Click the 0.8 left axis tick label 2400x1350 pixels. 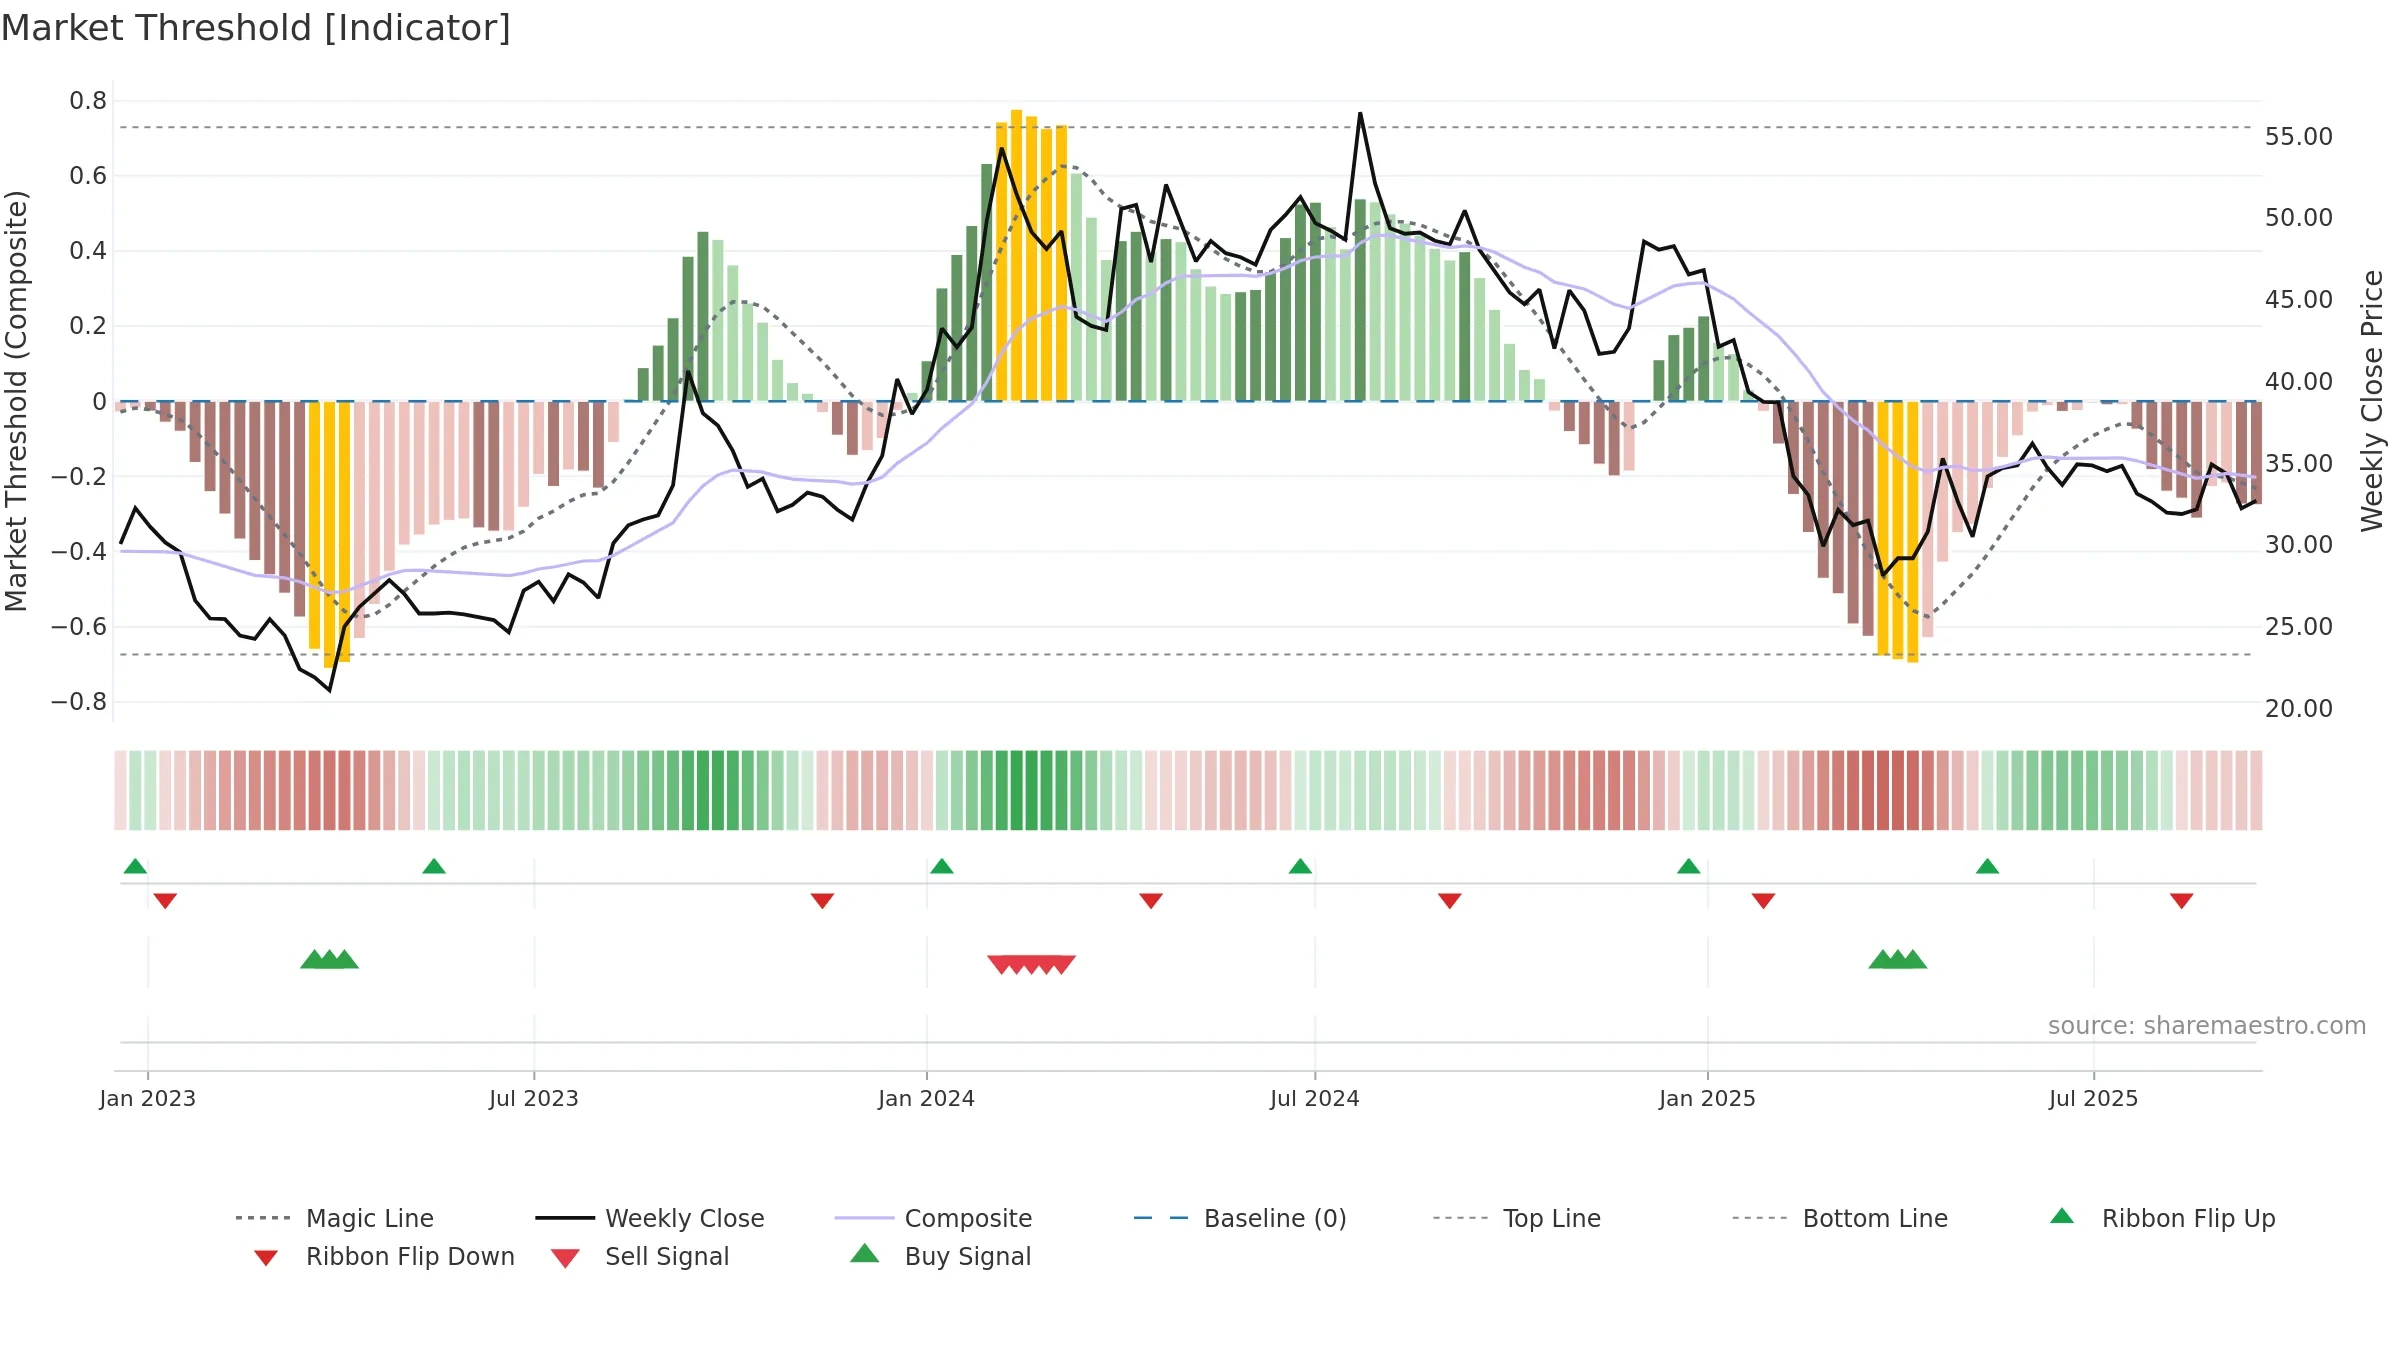point(88,101)
